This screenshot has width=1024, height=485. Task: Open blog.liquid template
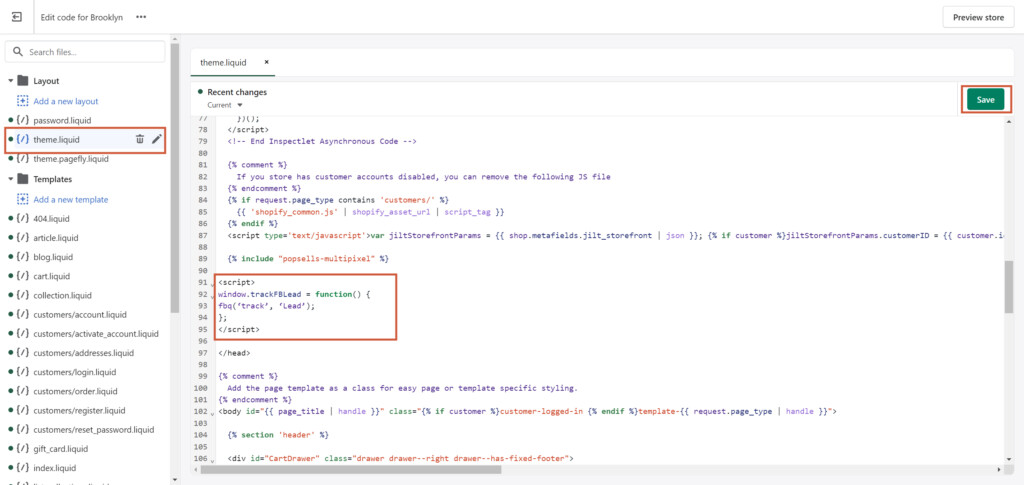pos(53,257)
